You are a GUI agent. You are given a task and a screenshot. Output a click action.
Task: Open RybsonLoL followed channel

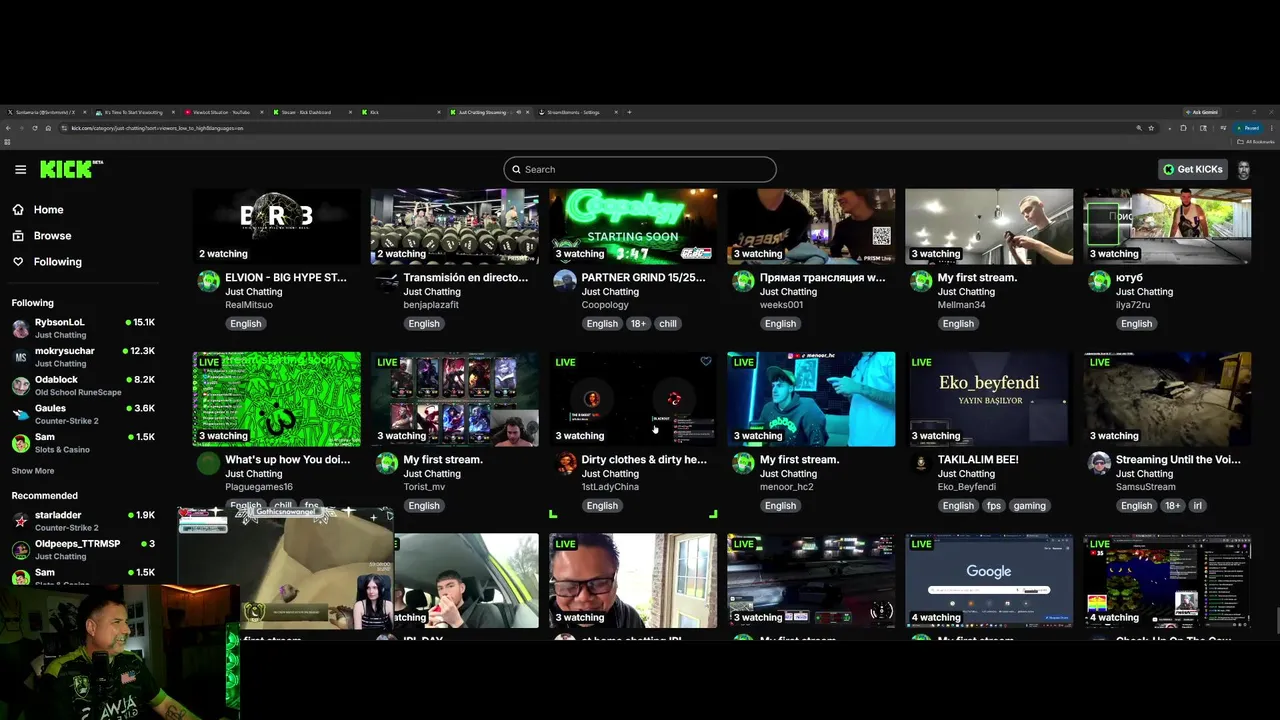click(x=83, y=328)
